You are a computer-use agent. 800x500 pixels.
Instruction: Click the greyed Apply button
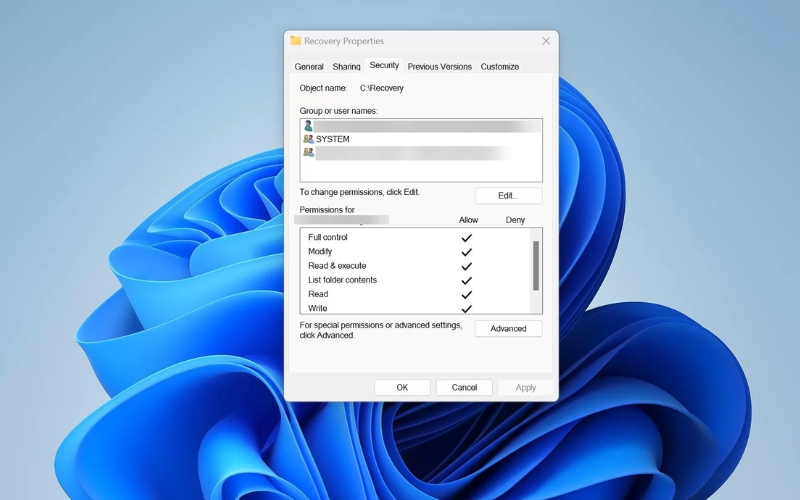(x=526, y=387)
